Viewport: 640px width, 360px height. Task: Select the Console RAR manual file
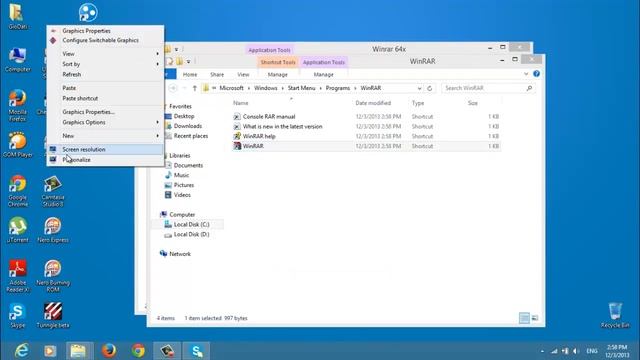click(x=269, y=117)
